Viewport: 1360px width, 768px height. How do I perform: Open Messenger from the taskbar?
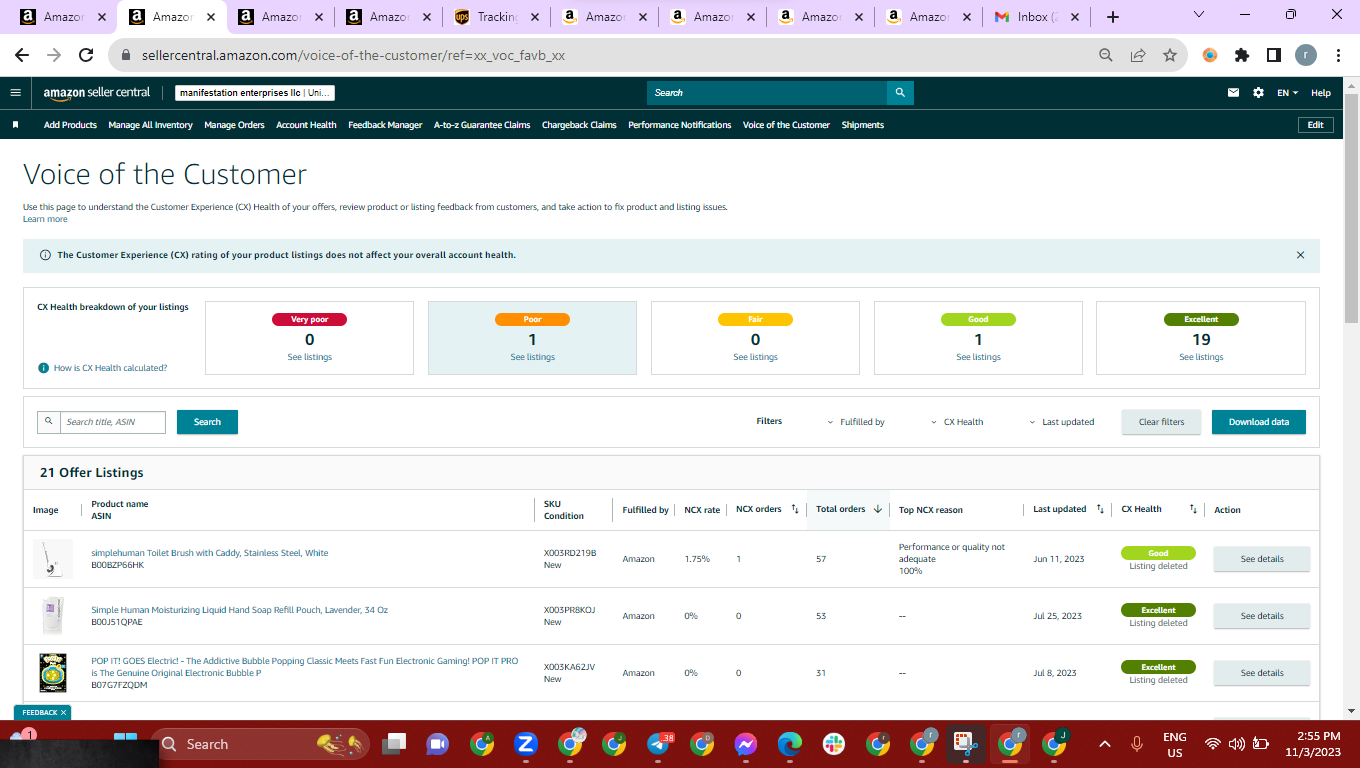(745, 744)
